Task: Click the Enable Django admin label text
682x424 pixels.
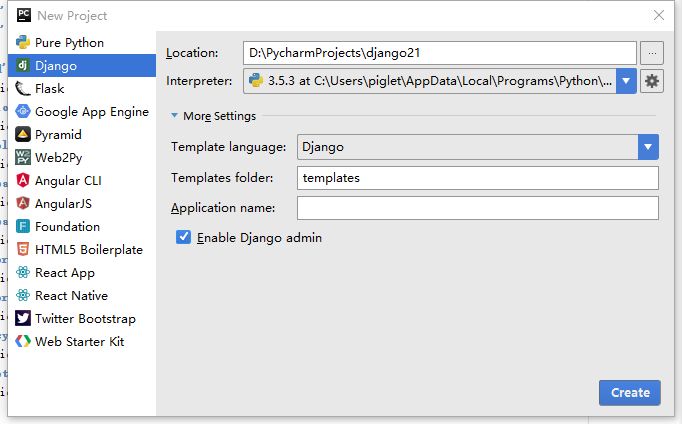Action: 259,238
